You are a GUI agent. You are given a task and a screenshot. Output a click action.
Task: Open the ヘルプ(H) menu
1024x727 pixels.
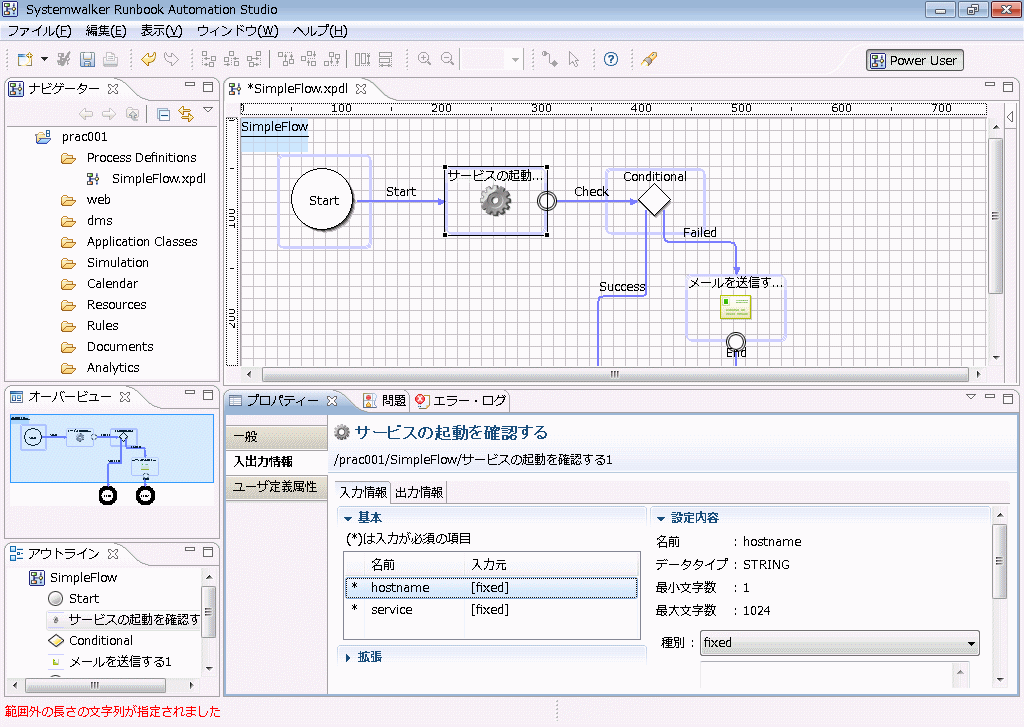coord(319,31)
